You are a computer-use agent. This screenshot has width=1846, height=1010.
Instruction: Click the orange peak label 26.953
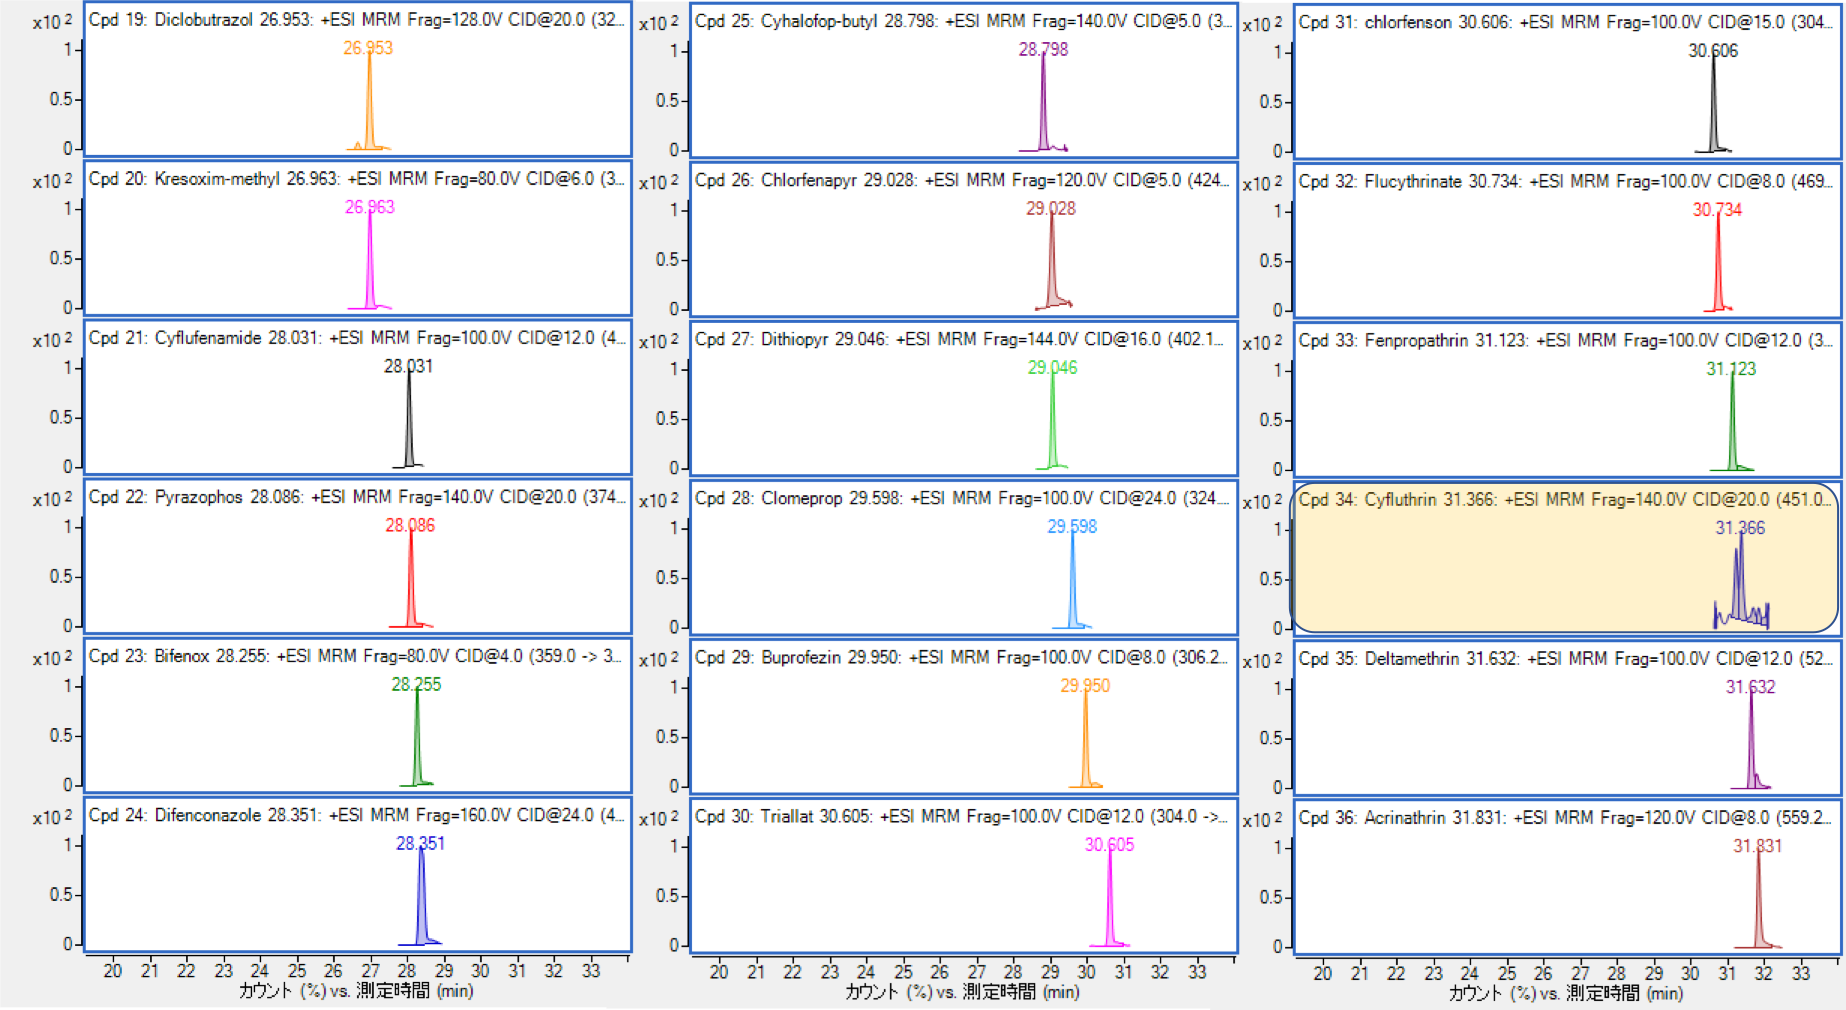368,48
